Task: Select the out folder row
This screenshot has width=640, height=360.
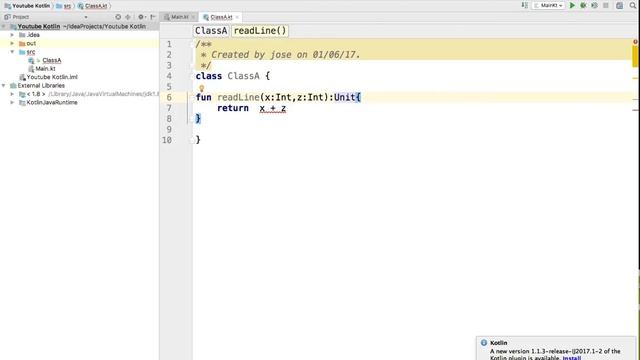Action: (x=80, y=43)
